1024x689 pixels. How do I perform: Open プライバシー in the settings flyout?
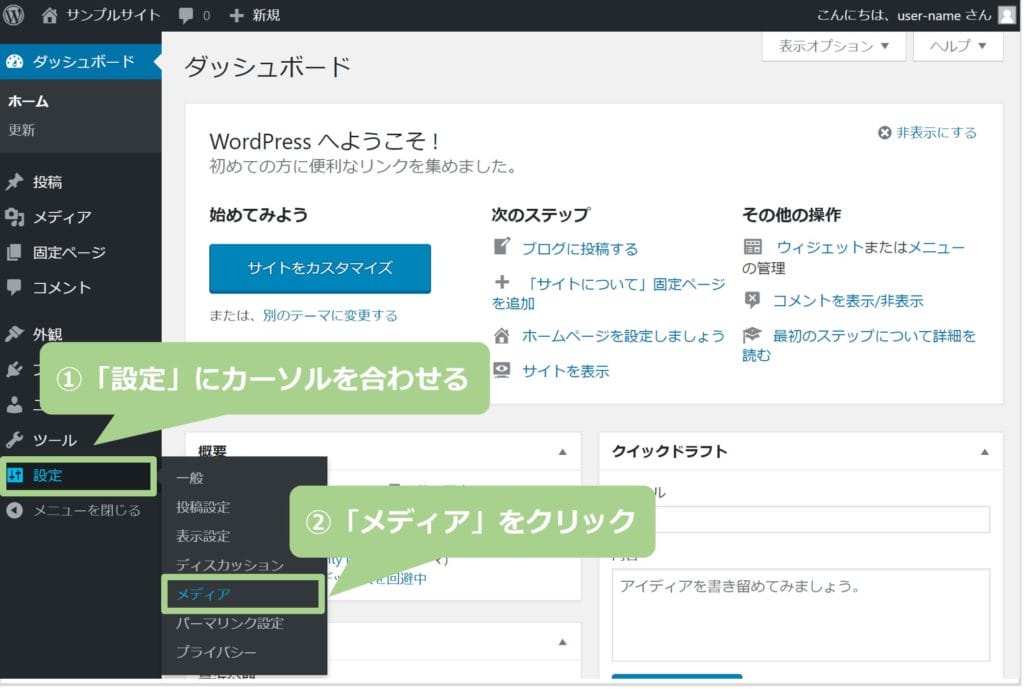pos(216,652)
